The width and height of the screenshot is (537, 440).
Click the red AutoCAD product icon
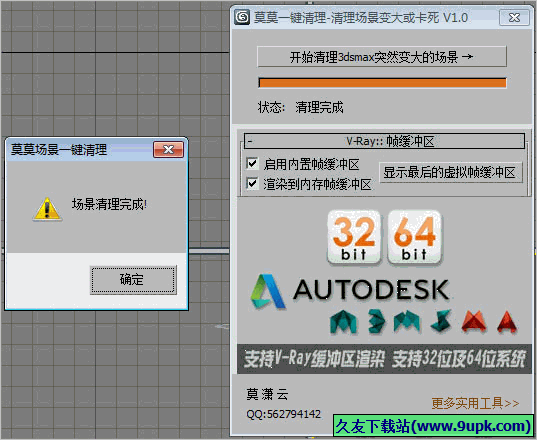click(507, 321)
